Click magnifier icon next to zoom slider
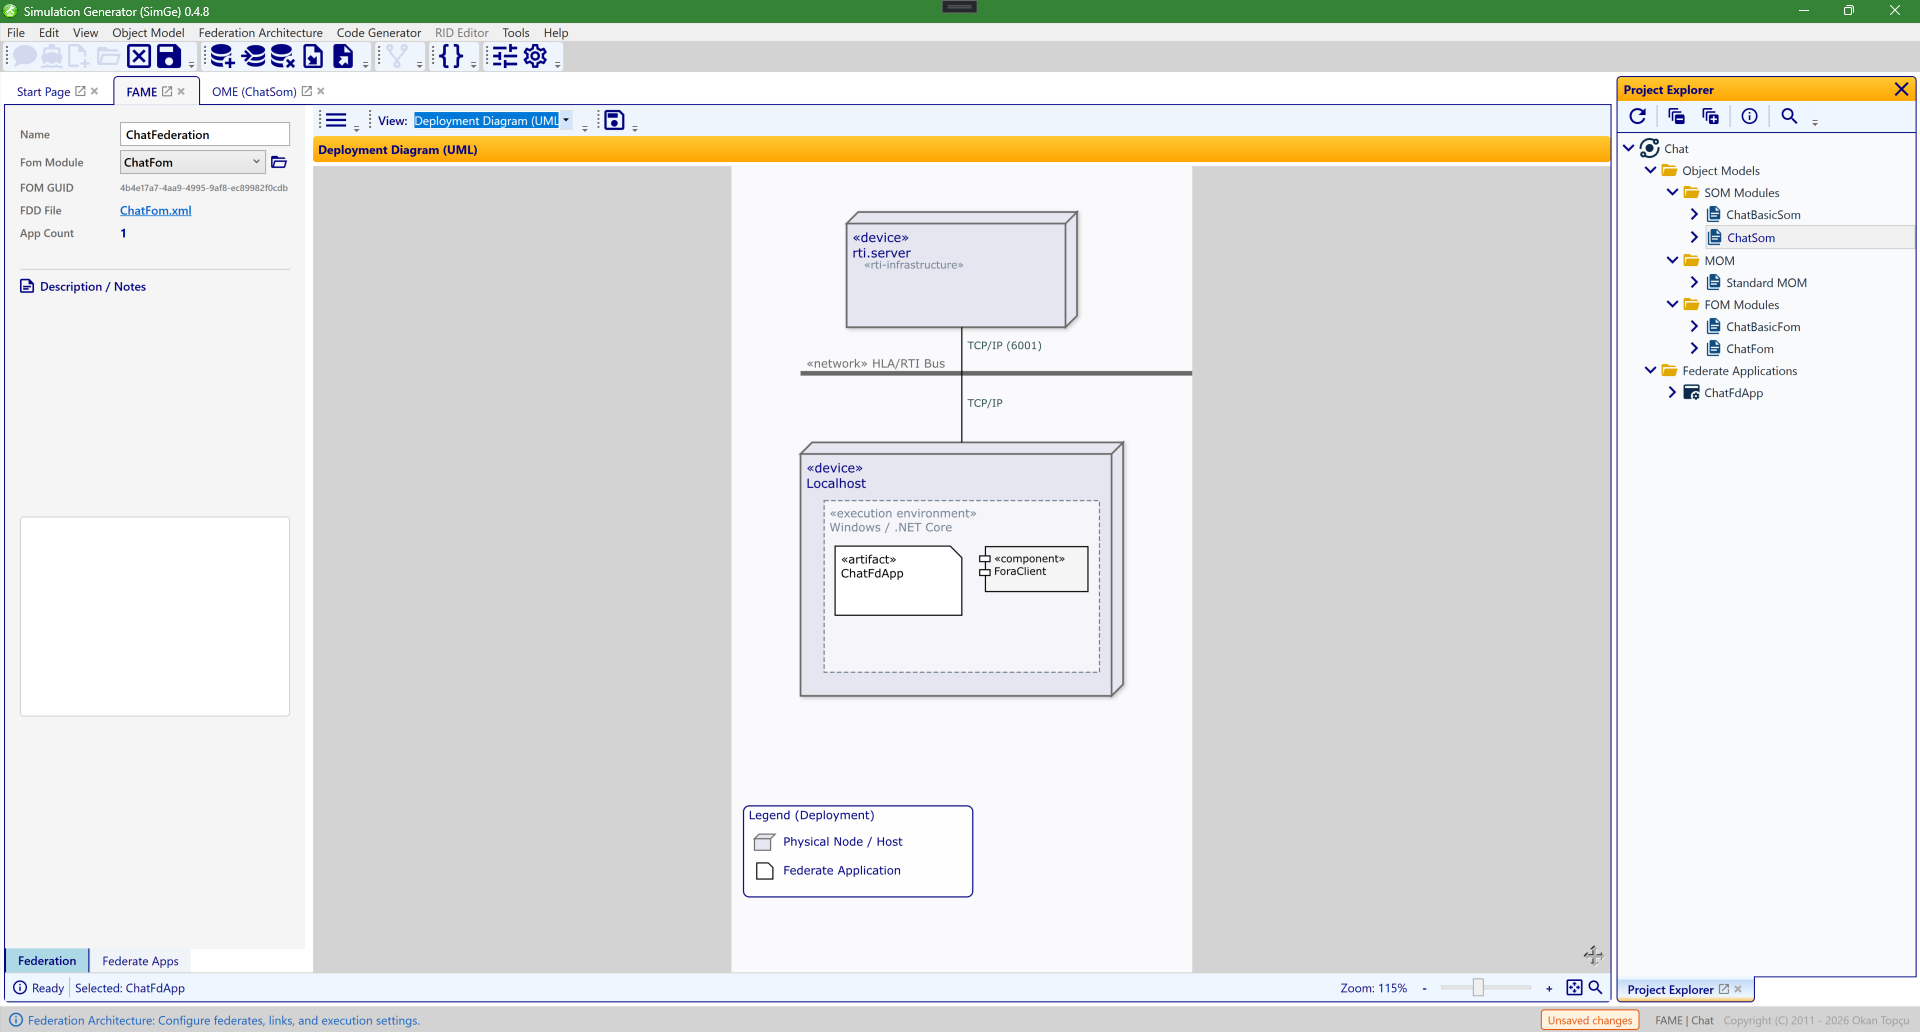The width and height of the screenshot is (1920, 1032). pos(1595,987)
